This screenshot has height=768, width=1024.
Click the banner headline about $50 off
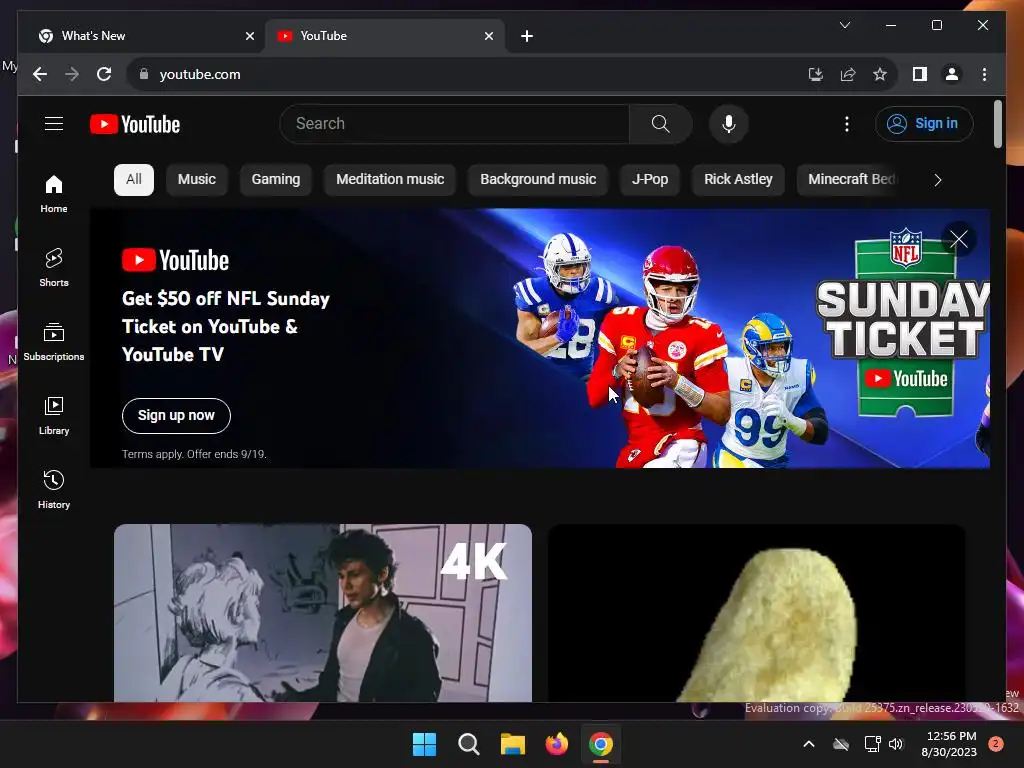coord(226,327)
